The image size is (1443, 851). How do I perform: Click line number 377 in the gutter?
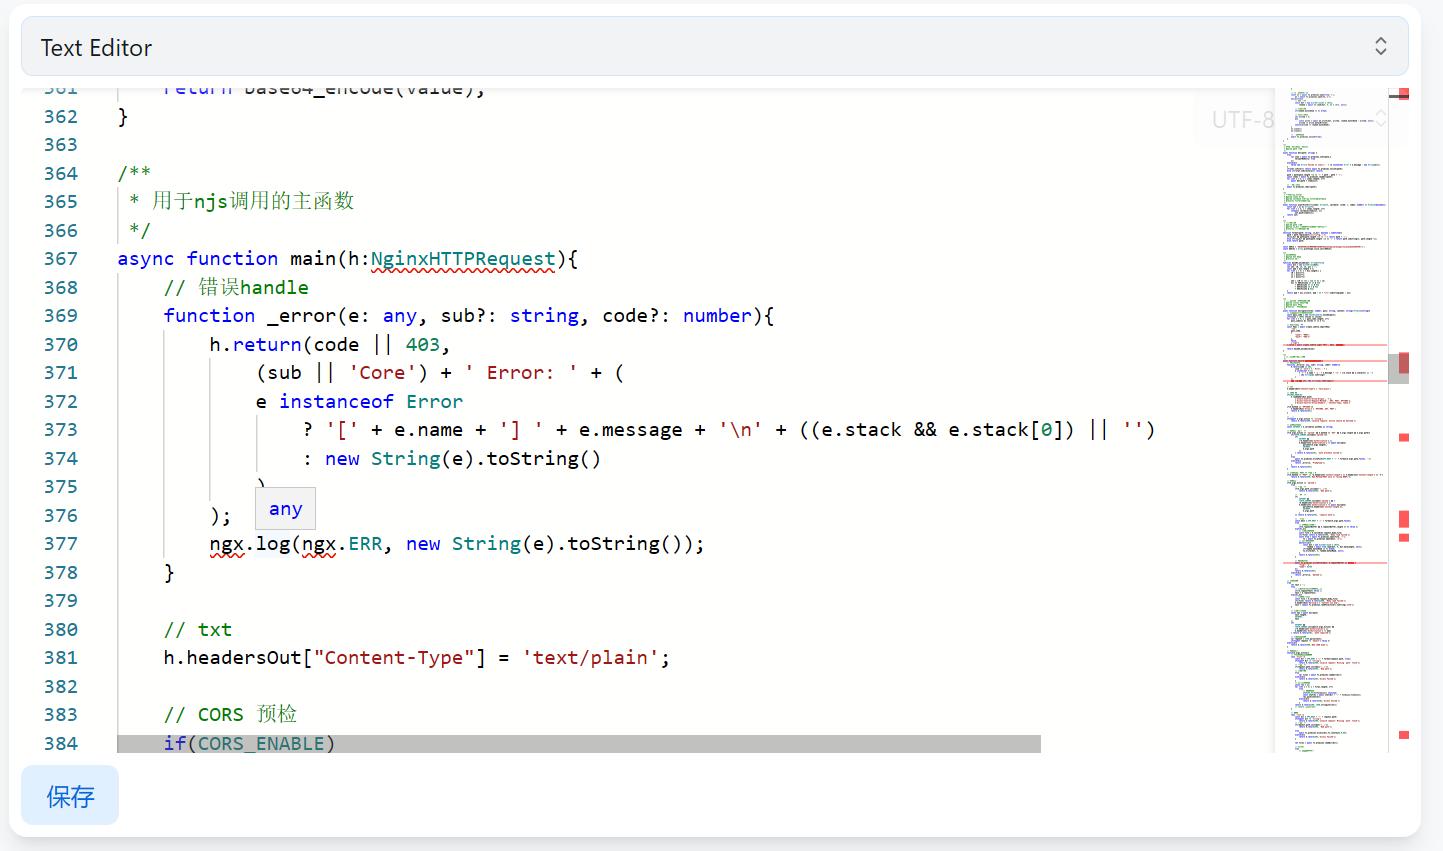click(x=61, y=544)
